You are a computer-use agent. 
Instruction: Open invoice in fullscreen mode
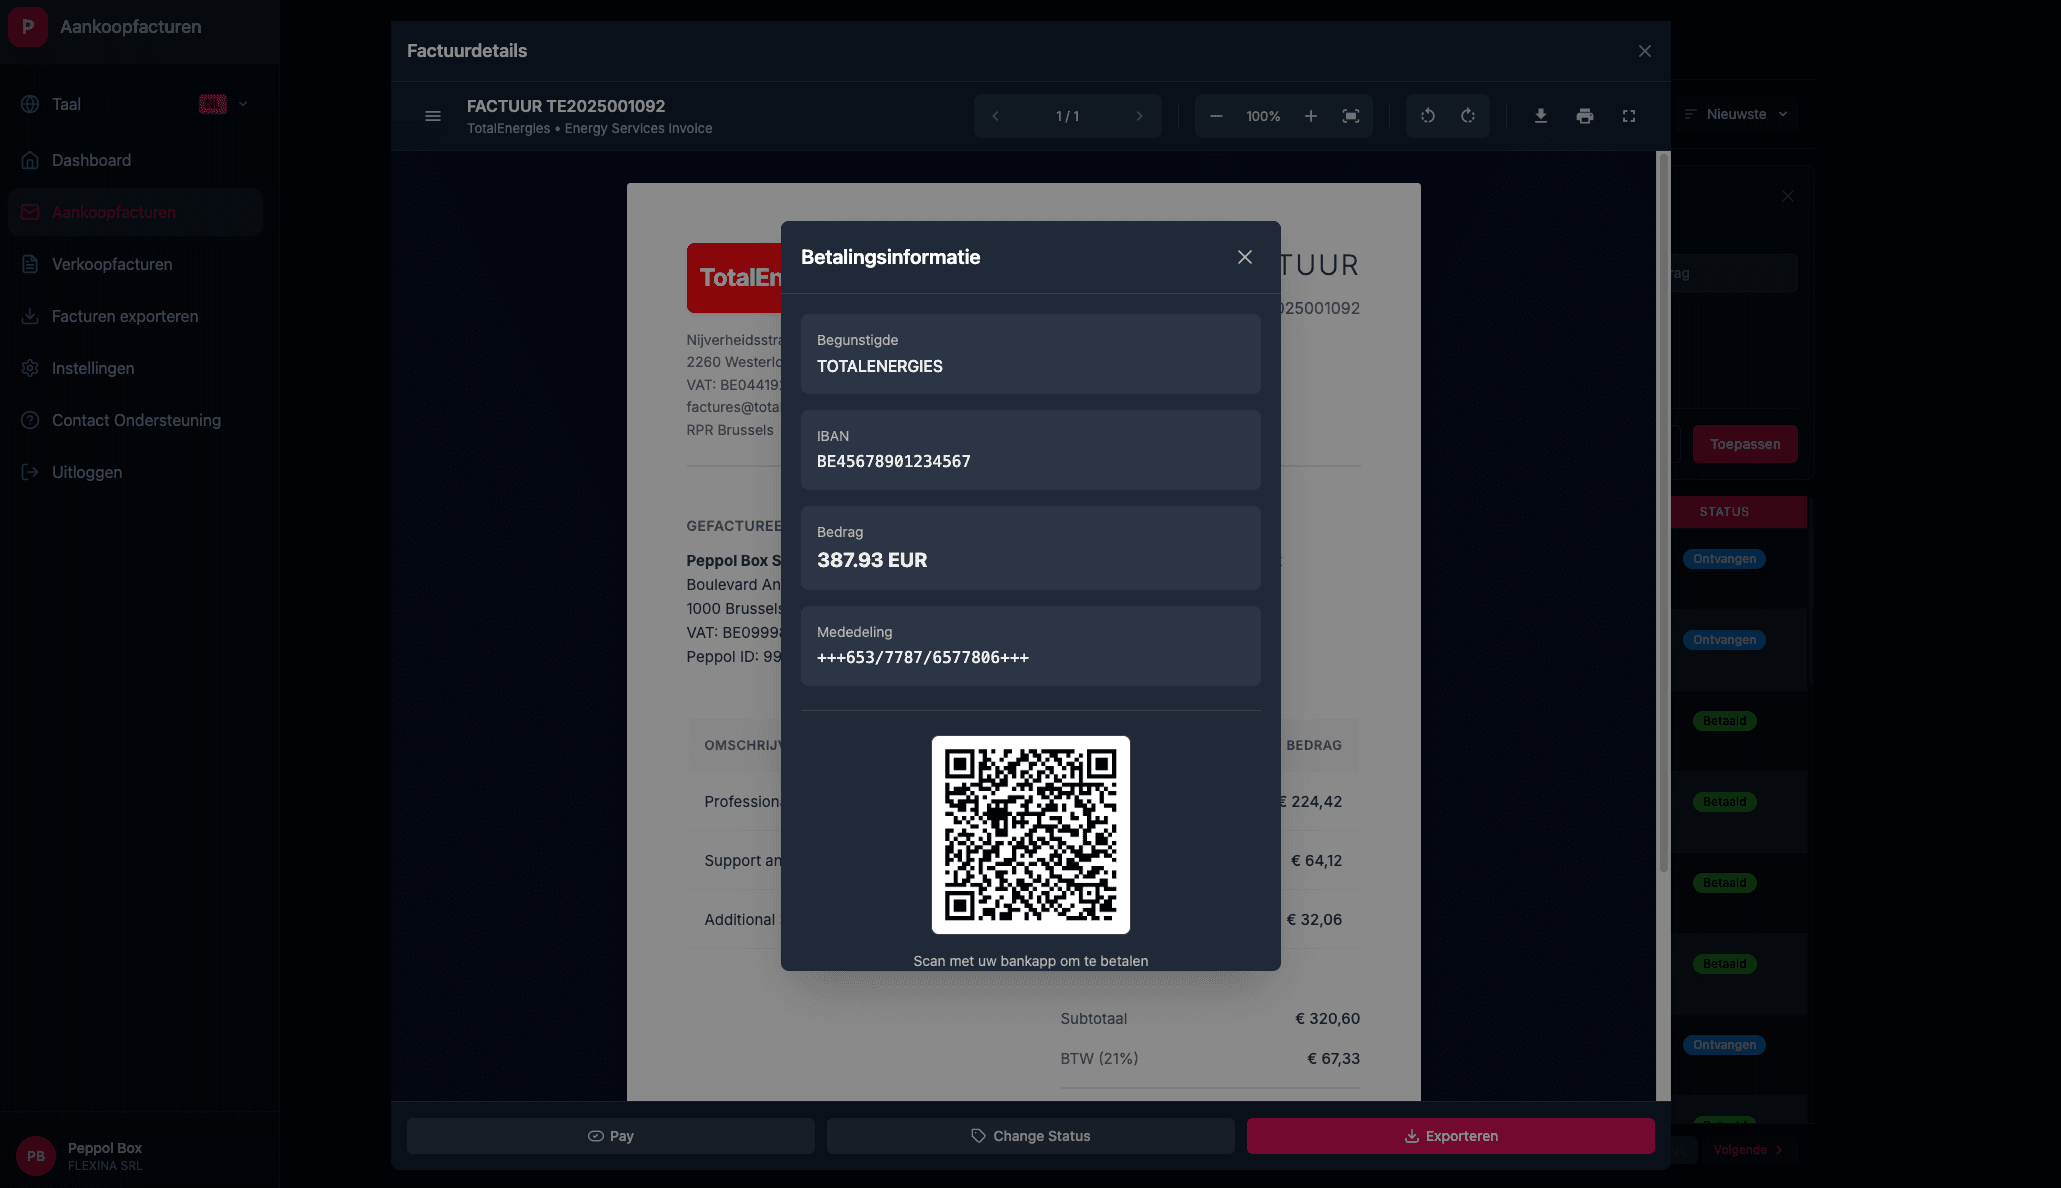point(1629,116)
